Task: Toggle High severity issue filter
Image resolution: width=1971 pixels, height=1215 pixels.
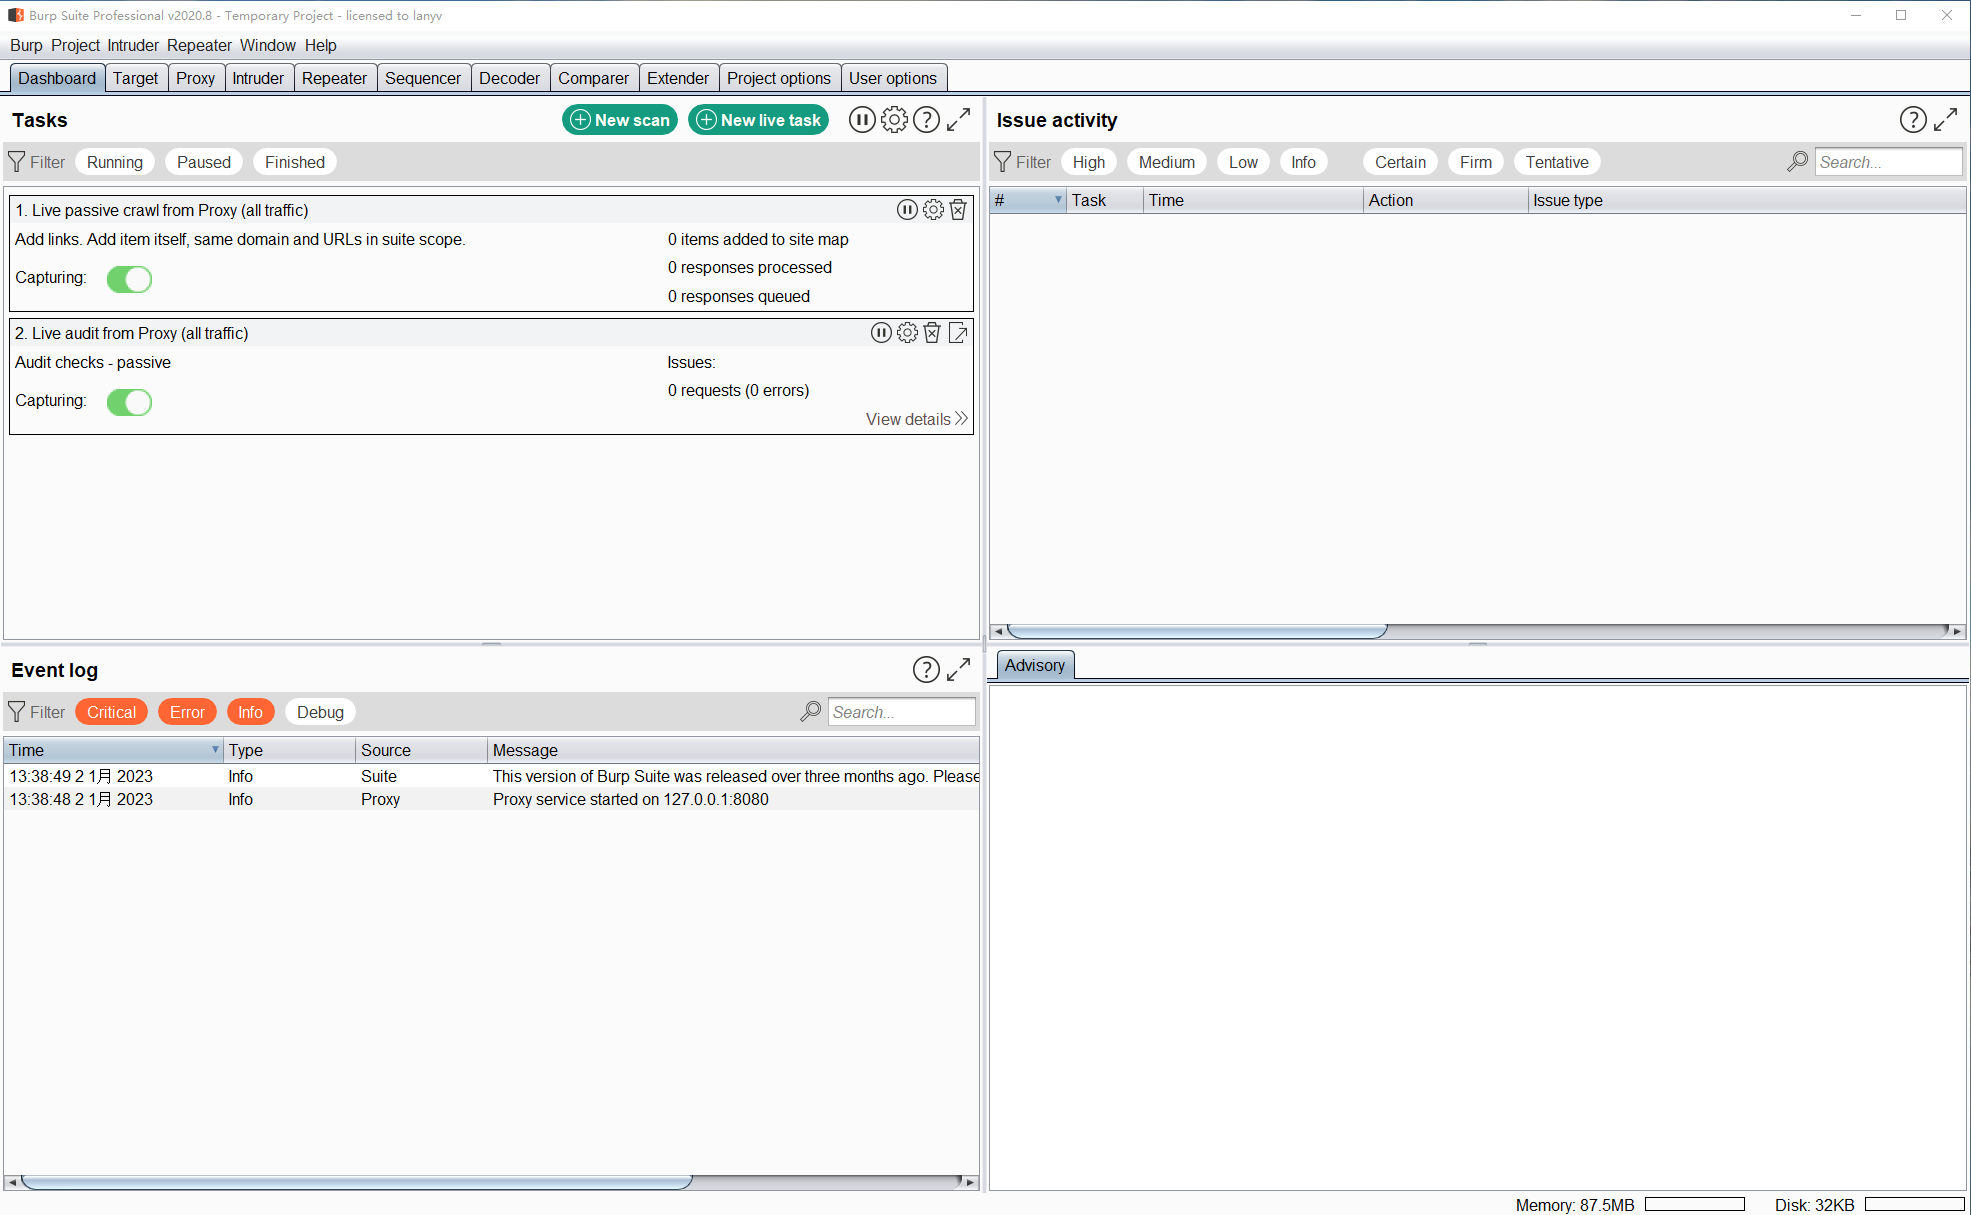Action: pos(1089,162)
